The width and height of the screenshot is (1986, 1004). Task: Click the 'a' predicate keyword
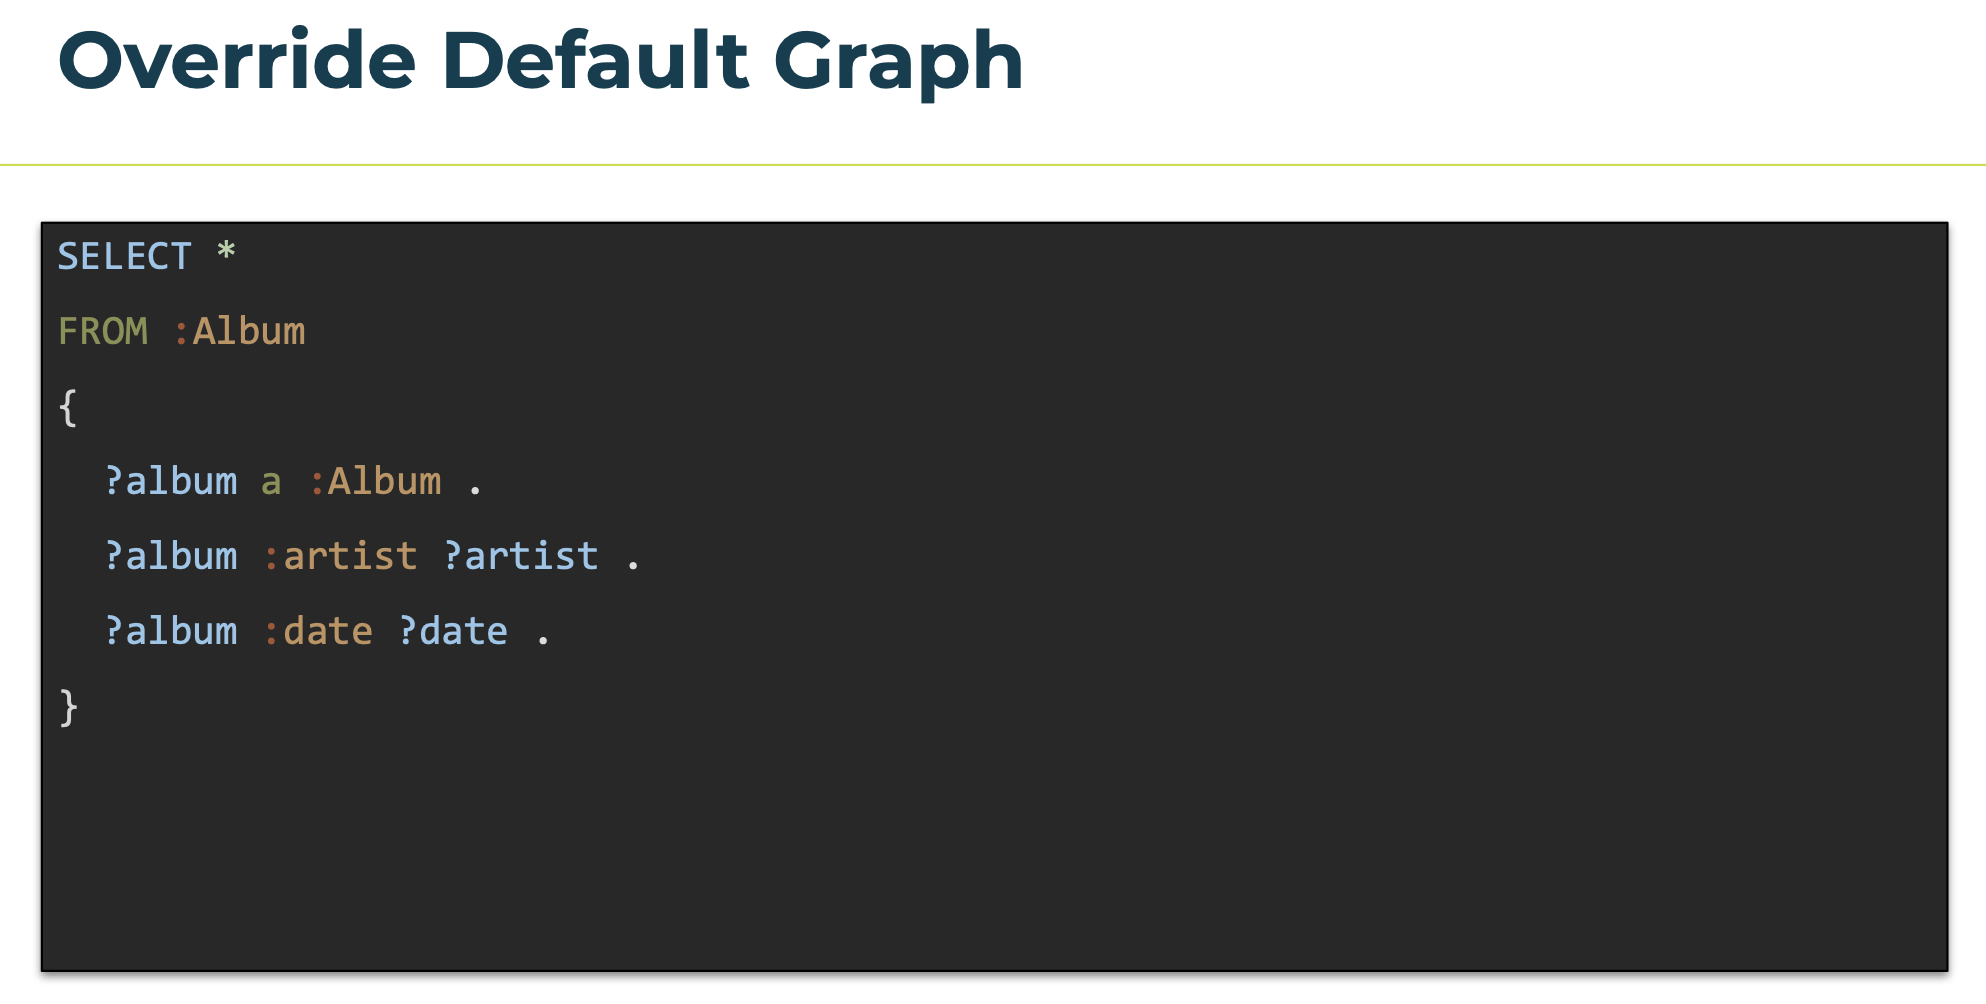click(x=271, y=484)
